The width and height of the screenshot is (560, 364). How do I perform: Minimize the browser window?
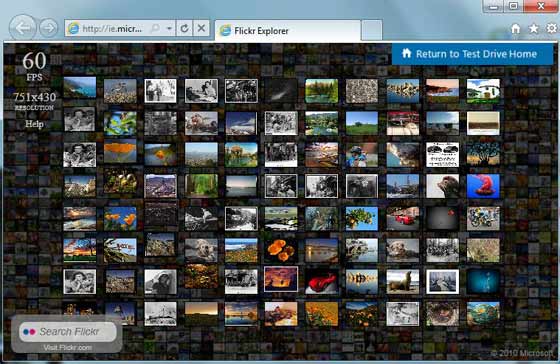coord(494,6)
